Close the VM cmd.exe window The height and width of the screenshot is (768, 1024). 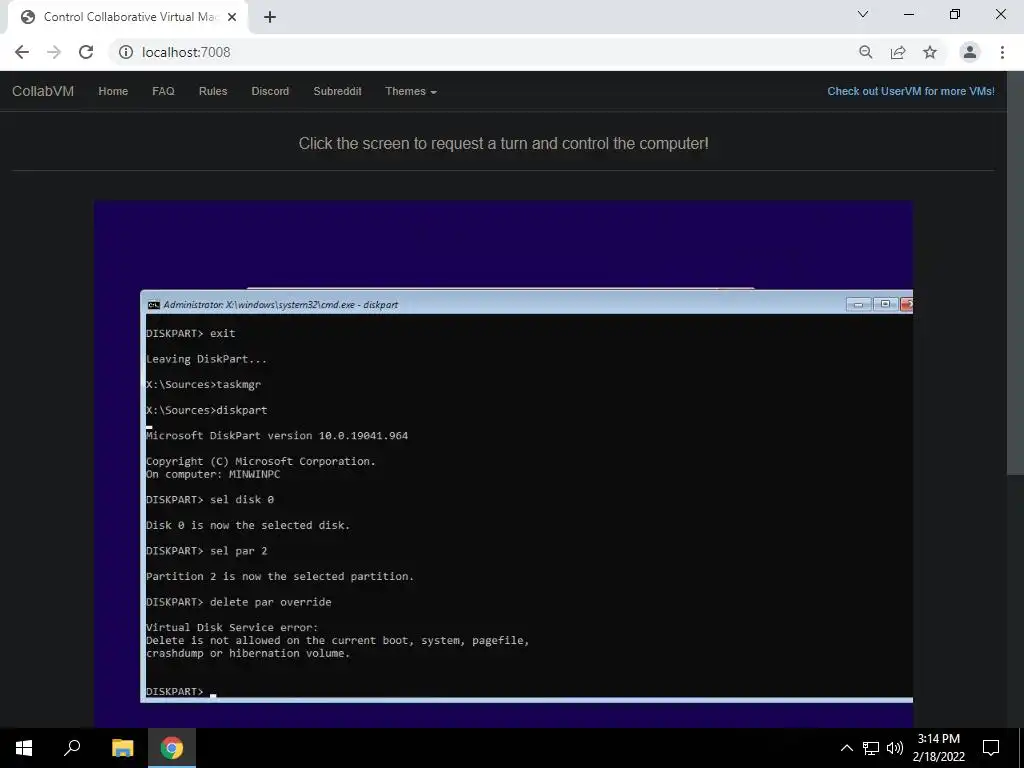[906, 304]
